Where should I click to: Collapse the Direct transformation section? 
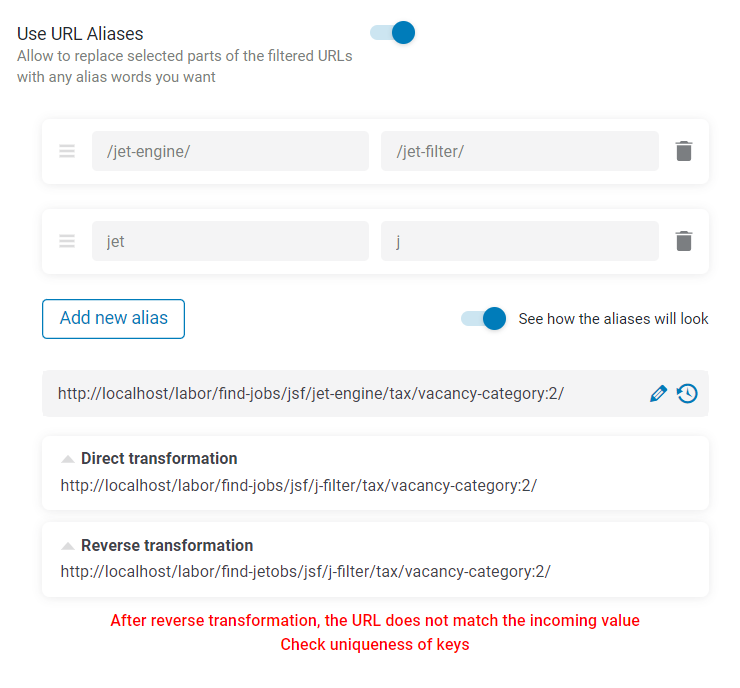[68, 459]
